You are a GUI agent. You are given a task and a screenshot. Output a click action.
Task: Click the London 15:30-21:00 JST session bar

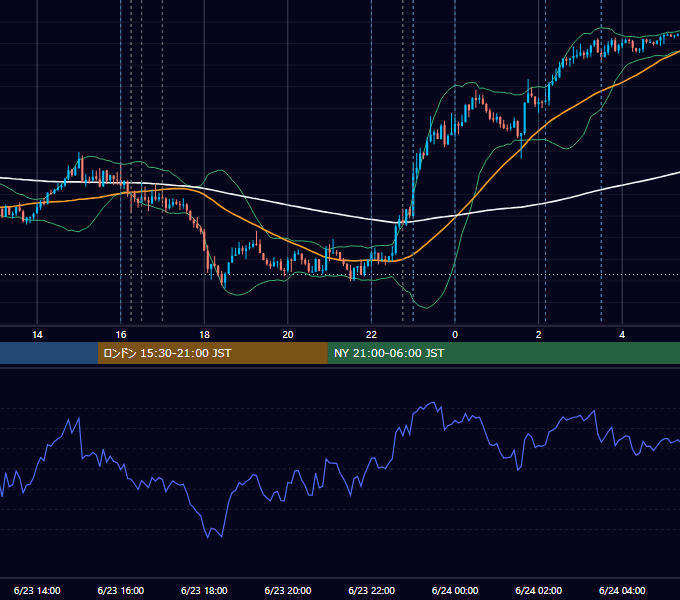click(x=212, y=353)
